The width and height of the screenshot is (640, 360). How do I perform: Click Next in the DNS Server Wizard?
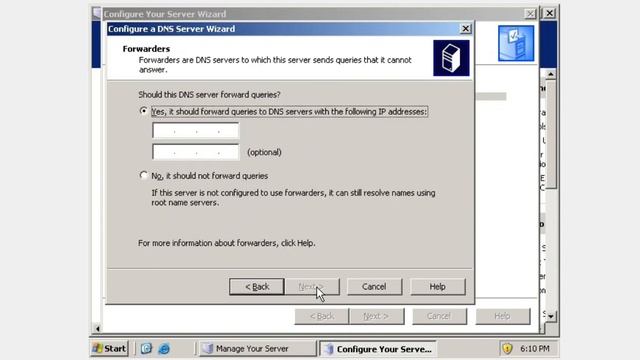[x=312, y=287]
